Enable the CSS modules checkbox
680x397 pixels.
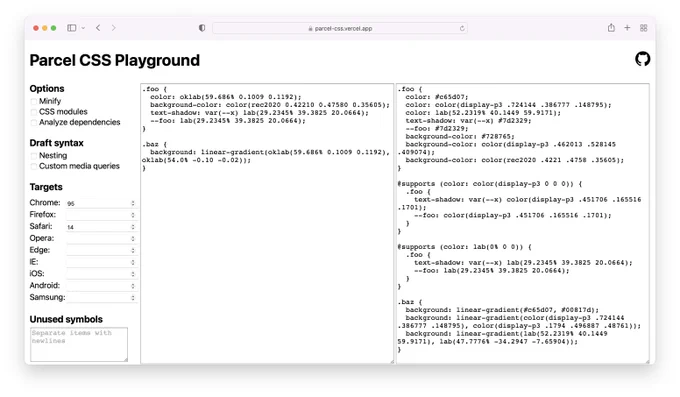point(34,112)
